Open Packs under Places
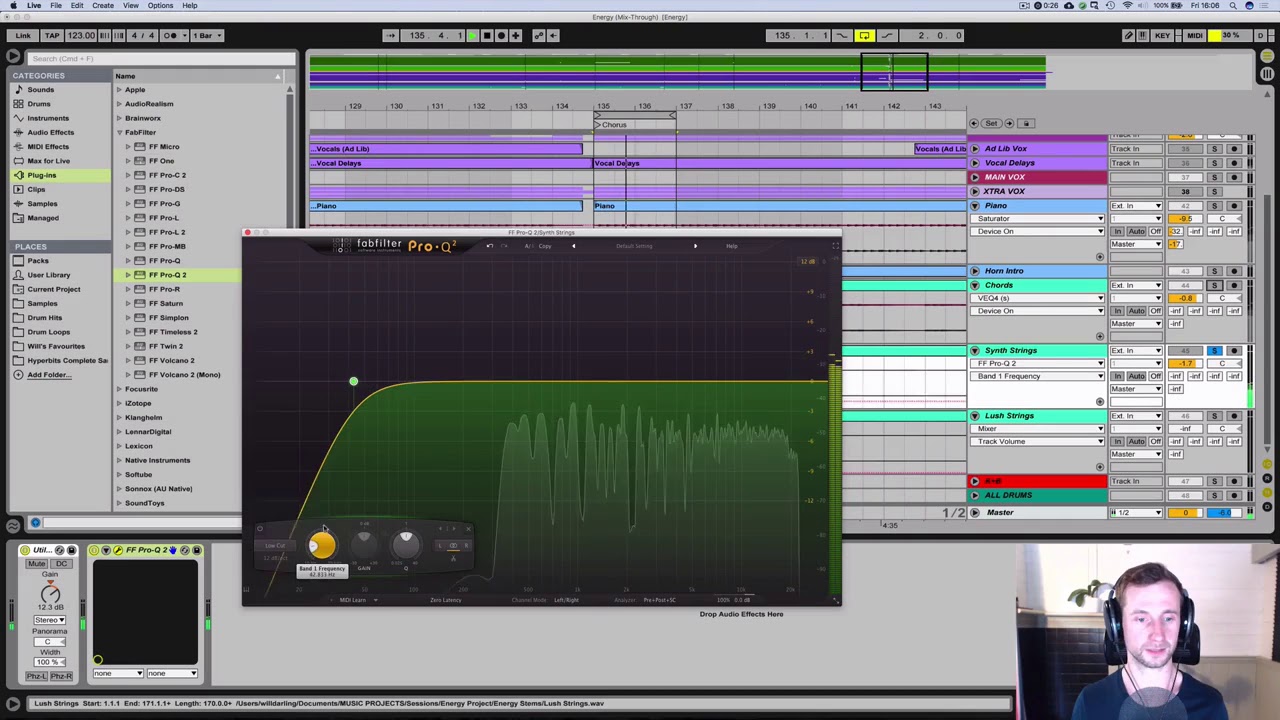 pos(38,261)
